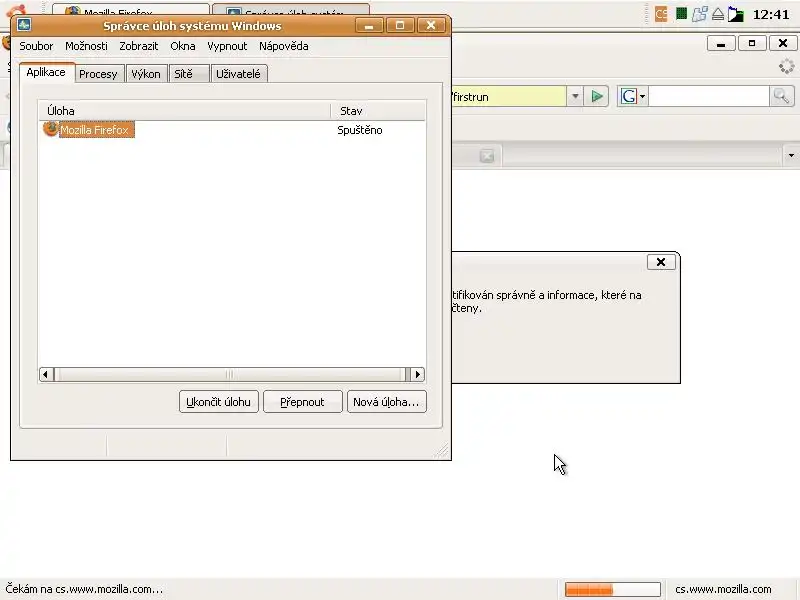Click the Ubuntu logo menu icon
800x600 pixels.
[x=15, y=10]
